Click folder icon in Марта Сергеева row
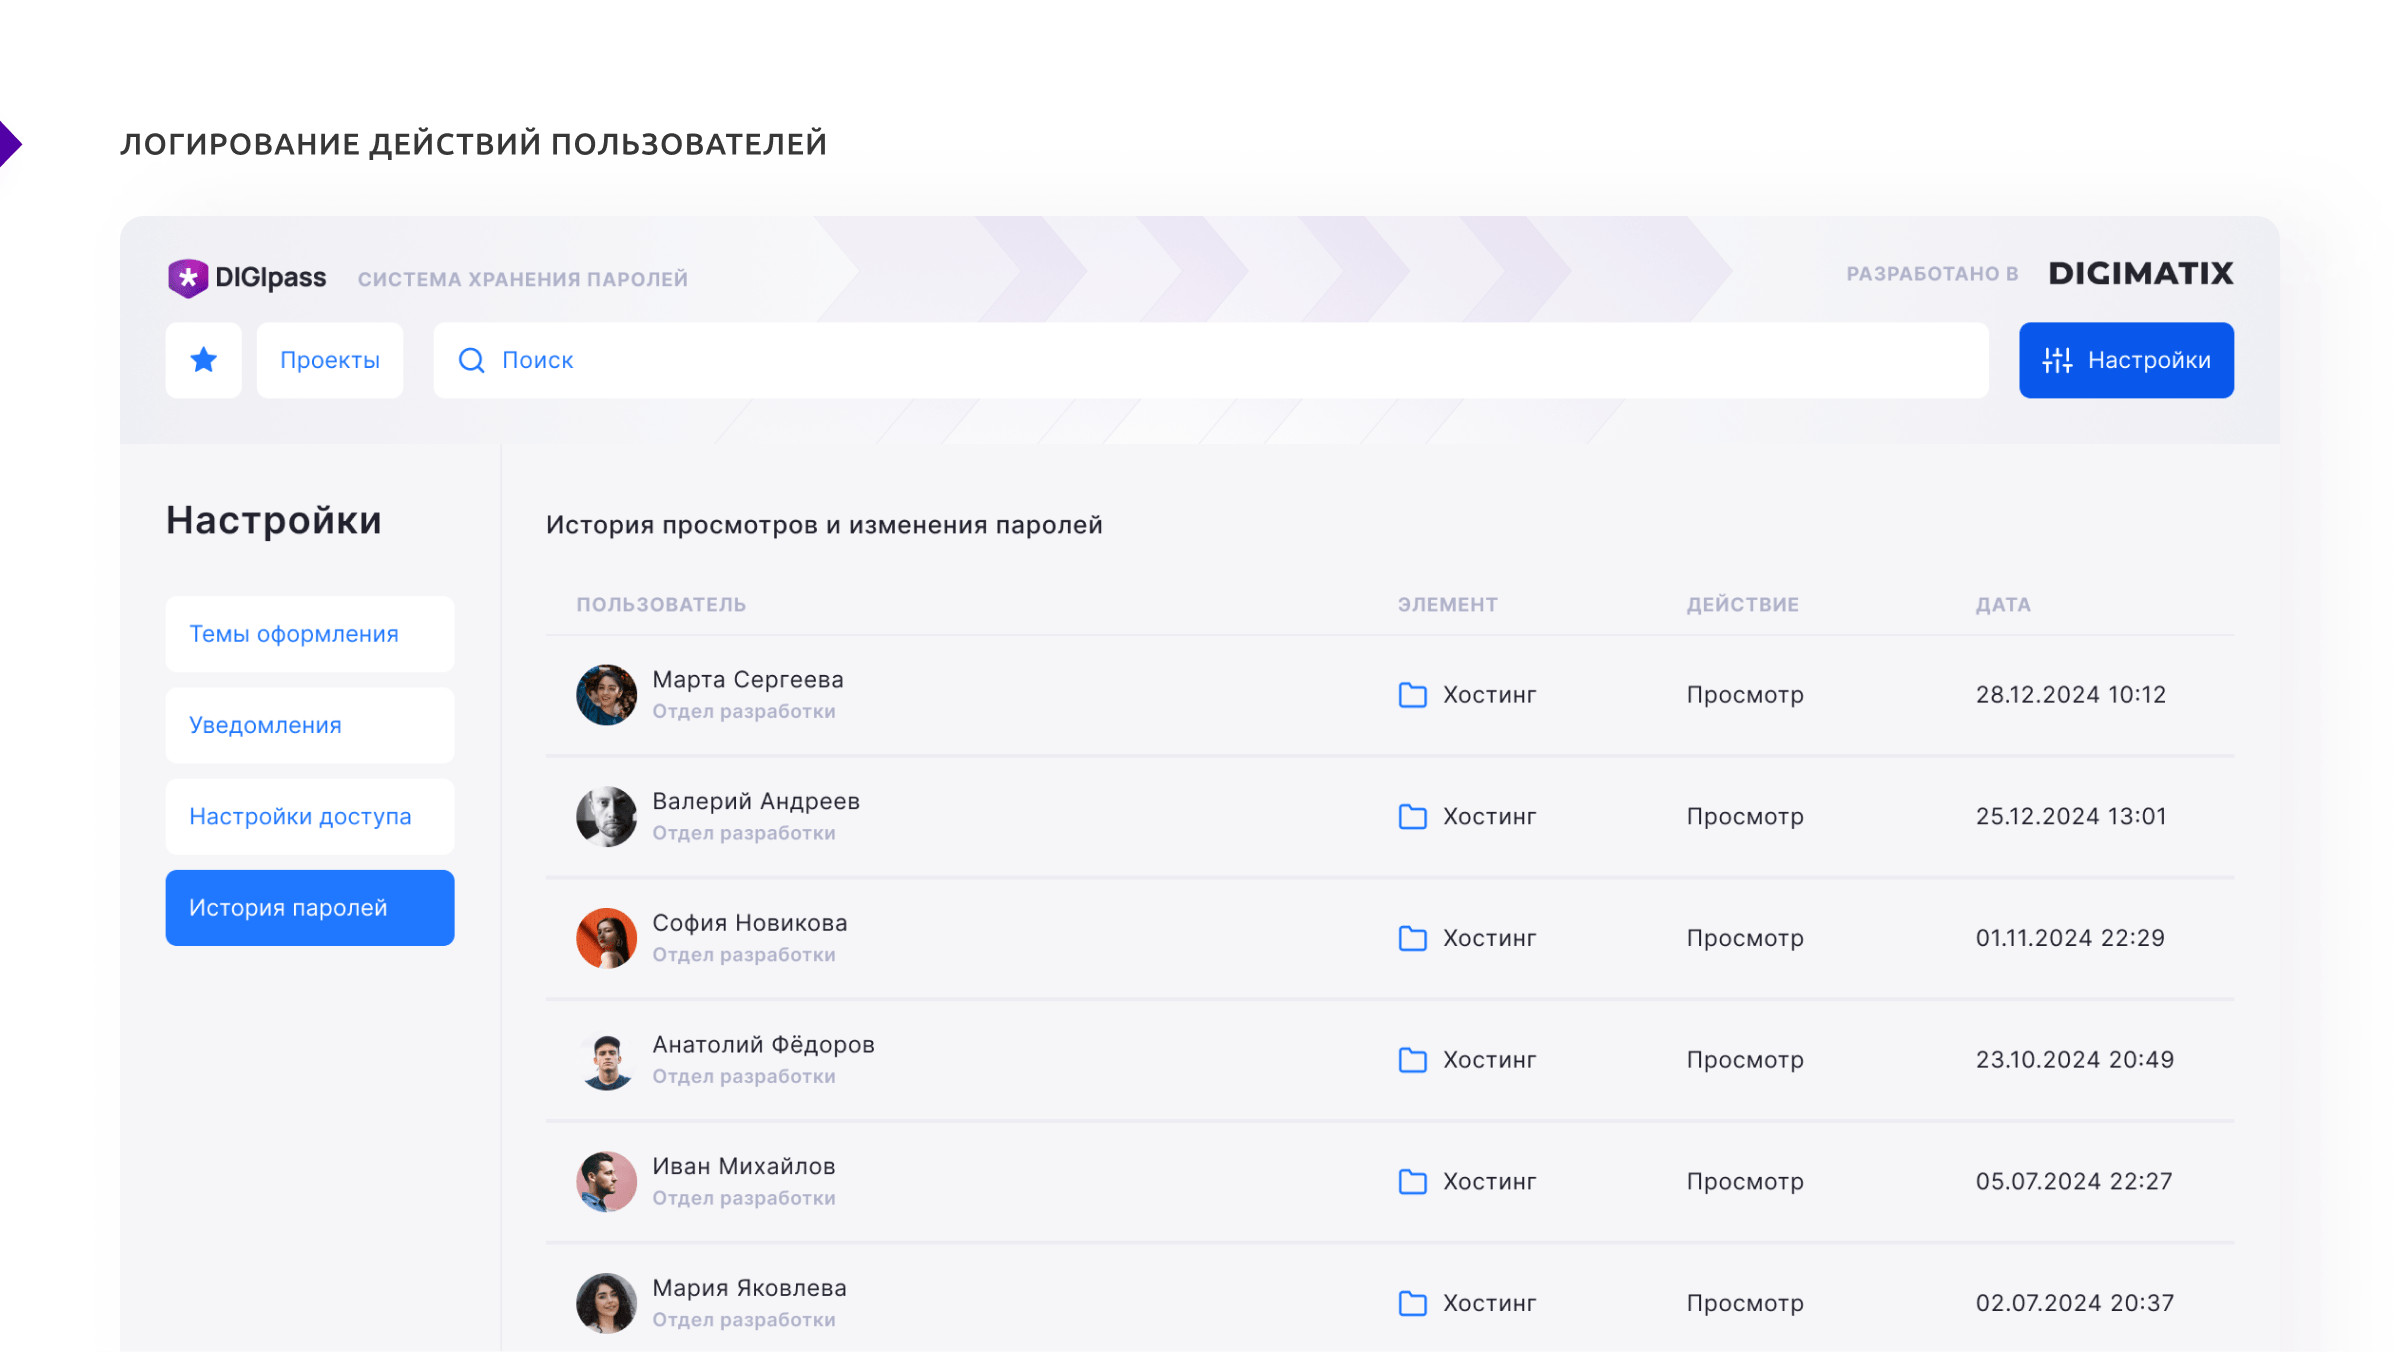 click(x=1412, y=695)
